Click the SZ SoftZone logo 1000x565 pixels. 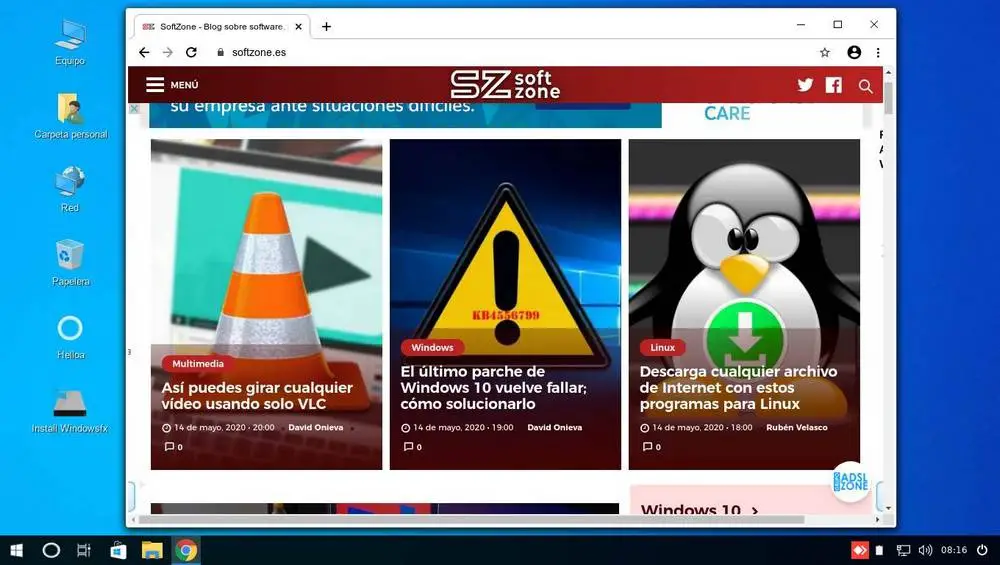(x=505, y=85)
